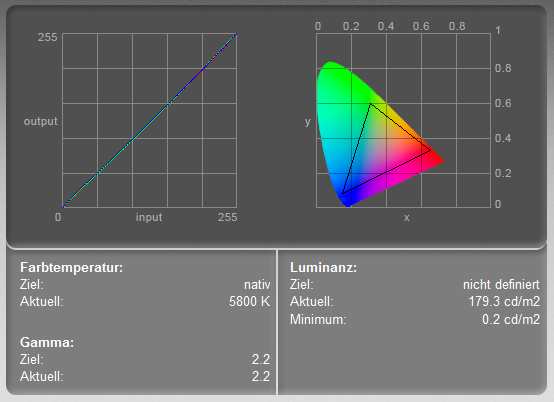Click the 'input' axis label
The image size is (554, 402).
(149, 217)
